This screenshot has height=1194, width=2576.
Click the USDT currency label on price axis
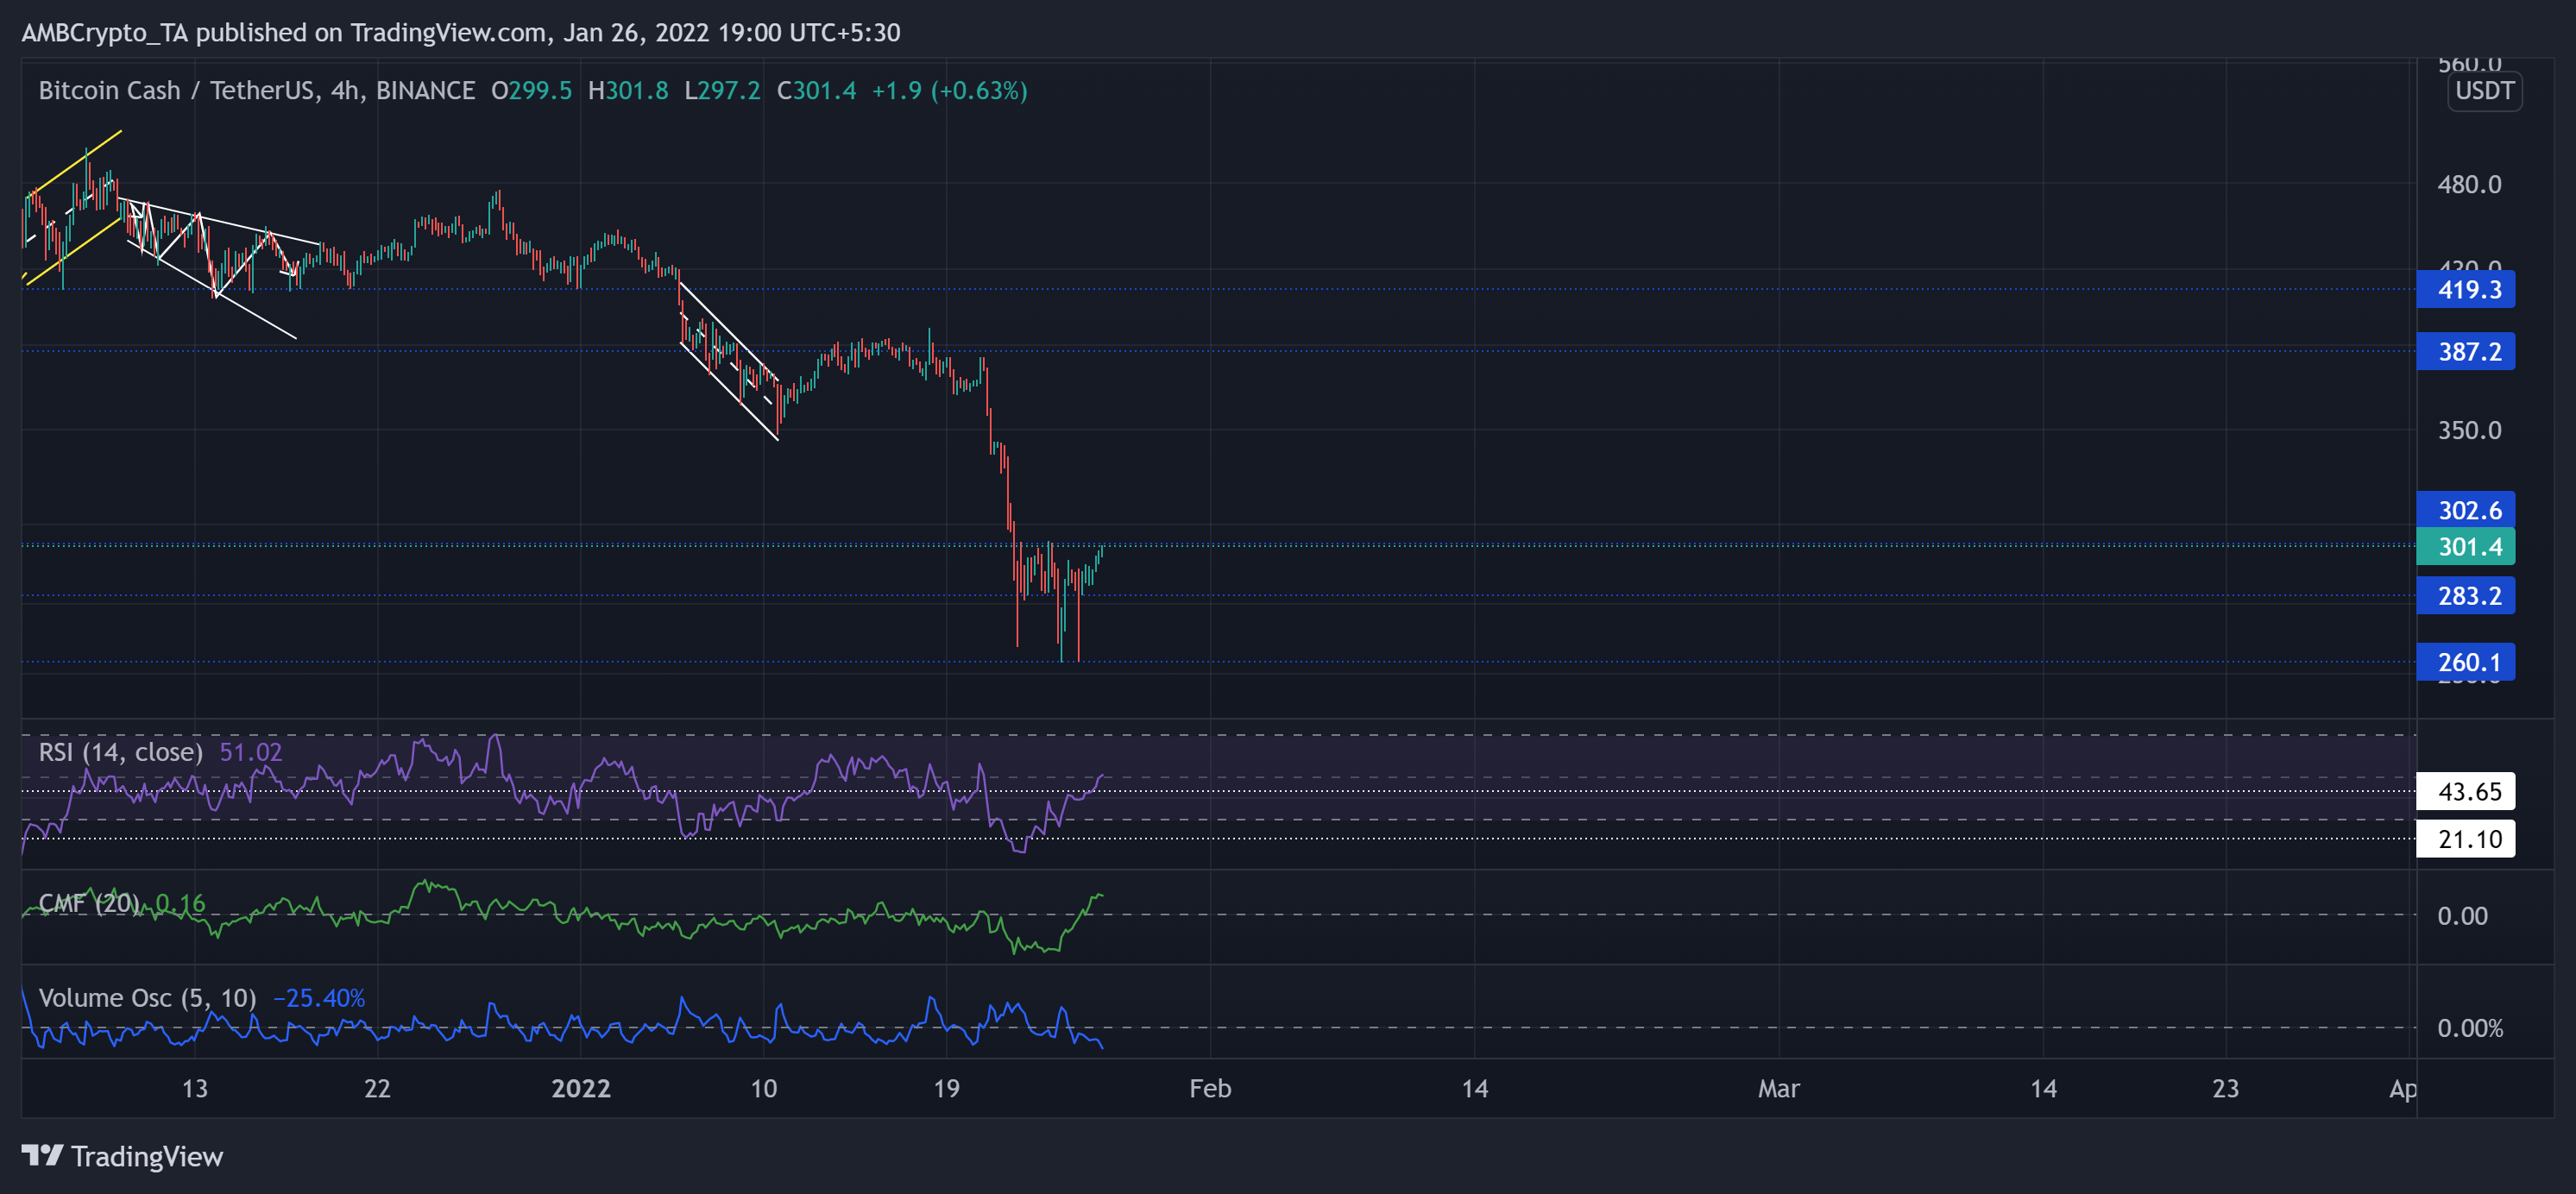coord(2484,91)
